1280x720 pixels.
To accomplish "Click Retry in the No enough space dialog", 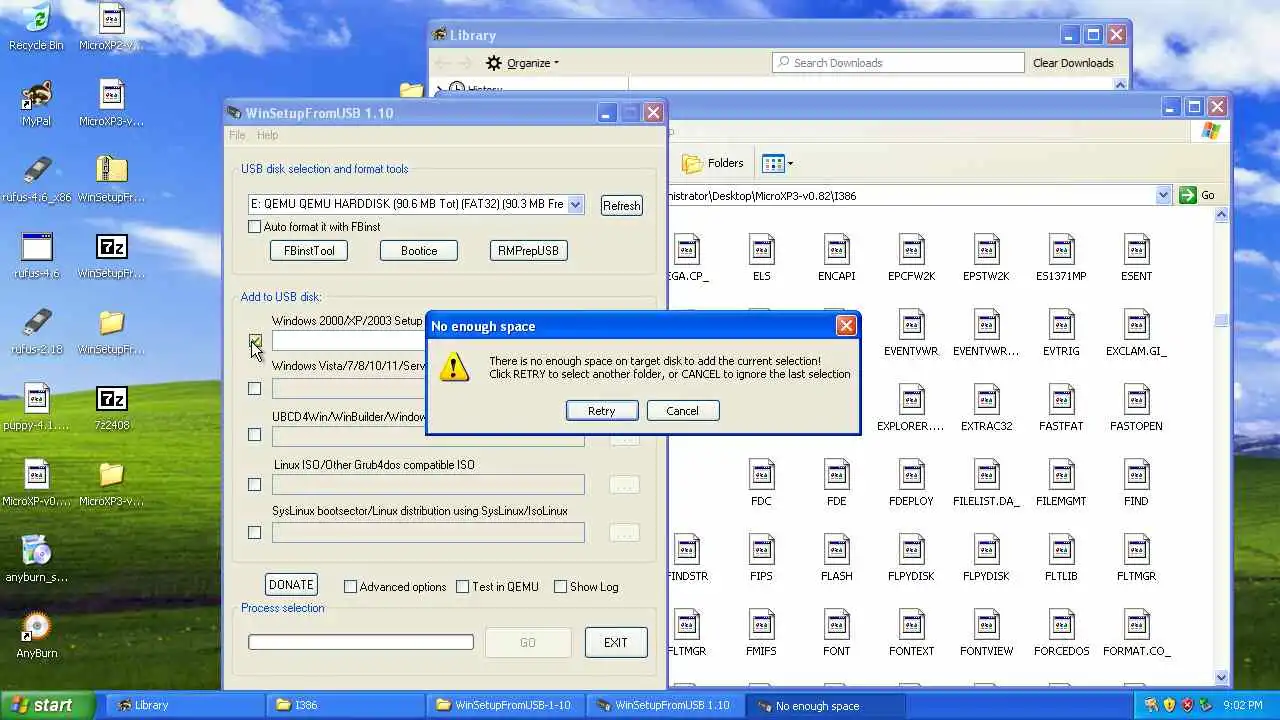I will point(601,411).
